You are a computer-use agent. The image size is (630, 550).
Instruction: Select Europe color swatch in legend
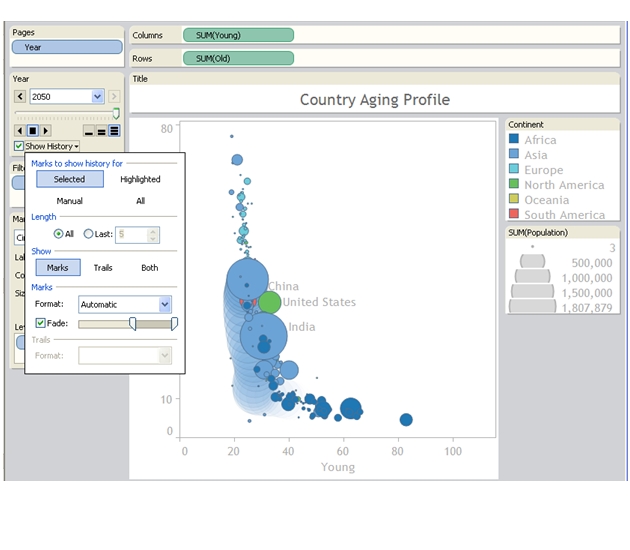(x=513, y=168)
